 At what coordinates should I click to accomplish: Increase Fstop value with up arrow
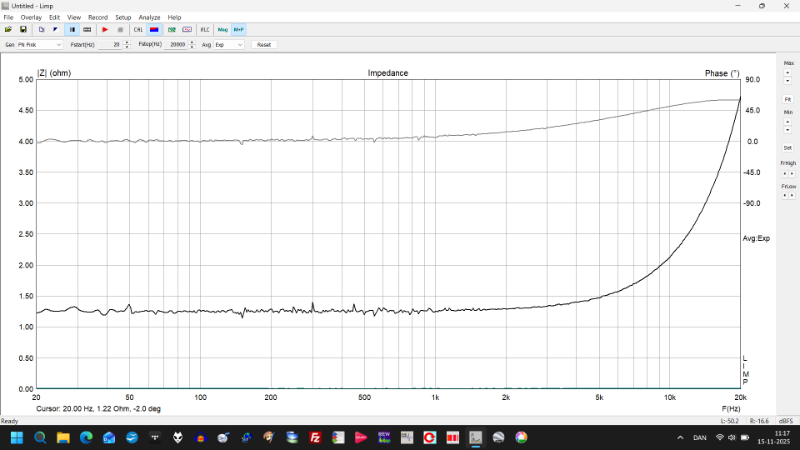click(192, 43)
